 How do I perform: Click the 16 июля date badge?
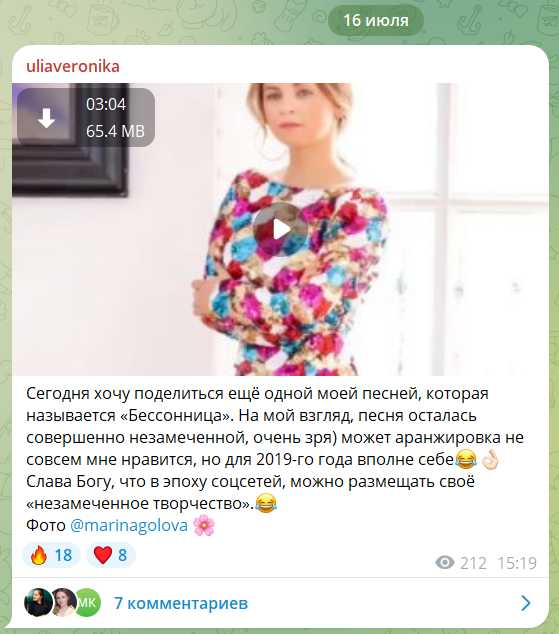[375, 20]
